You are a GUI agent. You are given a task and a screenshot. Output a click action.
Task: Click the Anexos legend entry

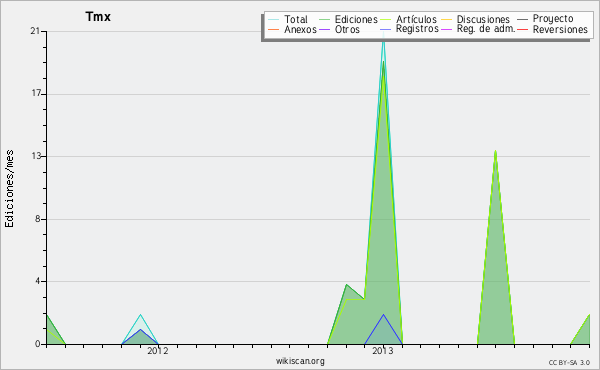tap(292, 29)
